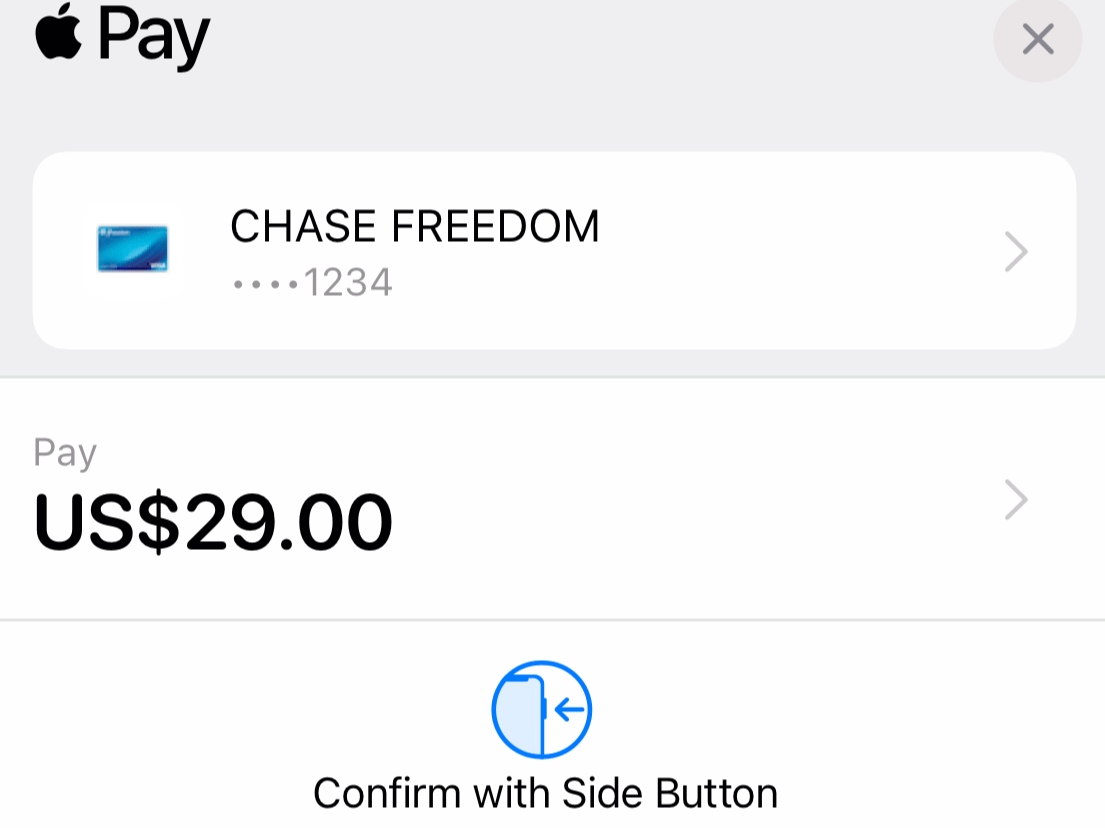
Task: Expand payment details chevron beside US$29.00
Action: point(1016,499)
